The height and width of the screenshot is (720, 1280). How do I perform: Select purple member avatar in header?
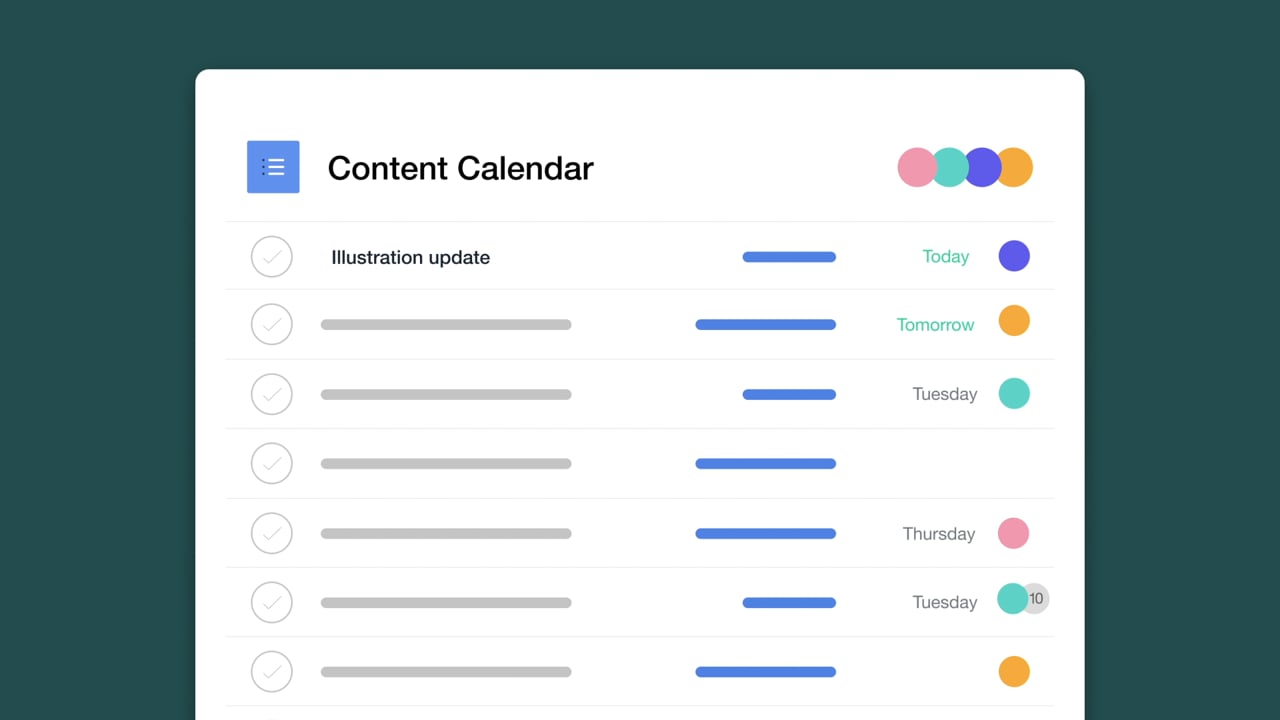pos(981,167)
